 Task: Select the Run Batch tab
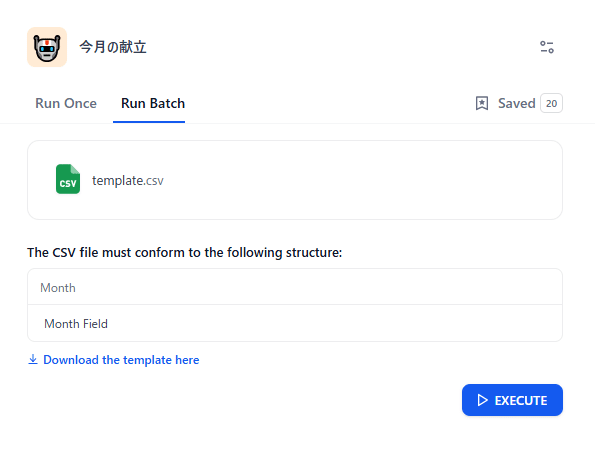pos(153,103)
